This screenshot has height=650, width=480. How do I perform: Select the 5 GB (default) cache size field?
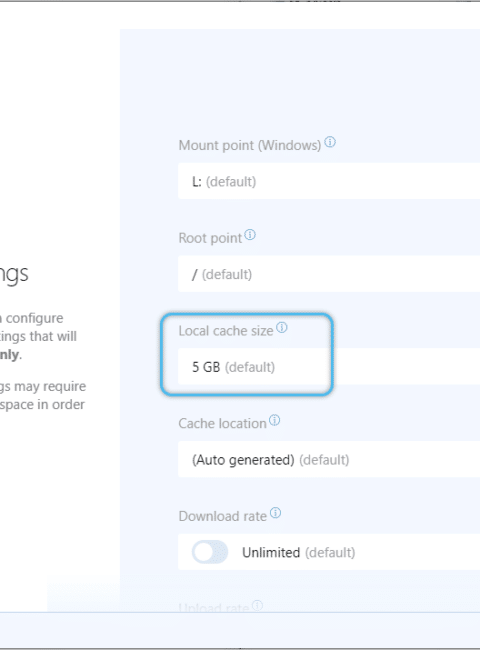coord(329,366)
